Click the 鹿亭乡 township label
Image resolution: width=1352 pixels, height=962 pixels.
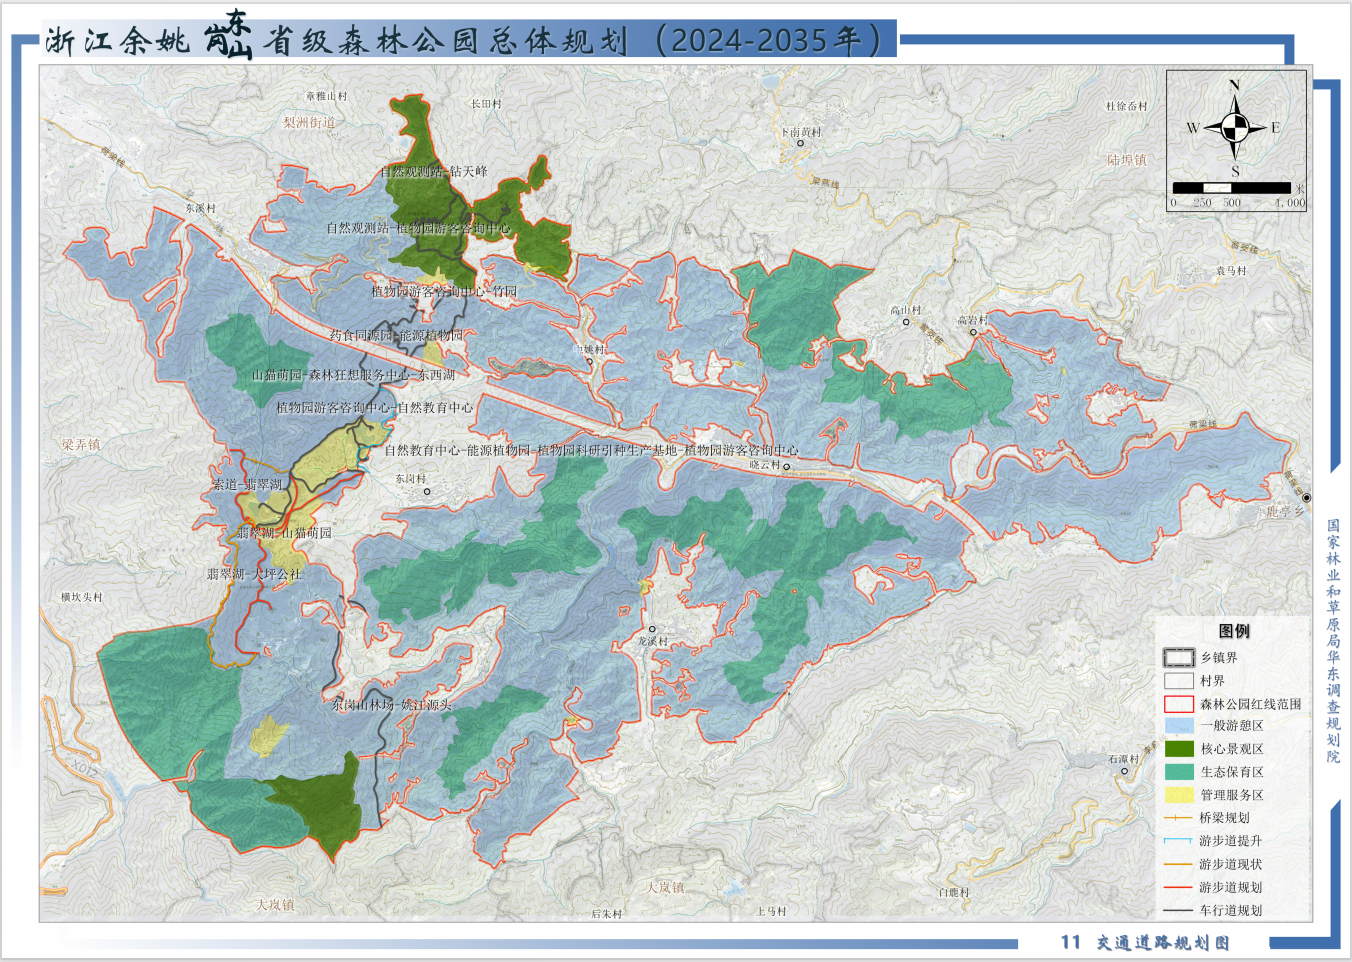[x=1285, y=512]
